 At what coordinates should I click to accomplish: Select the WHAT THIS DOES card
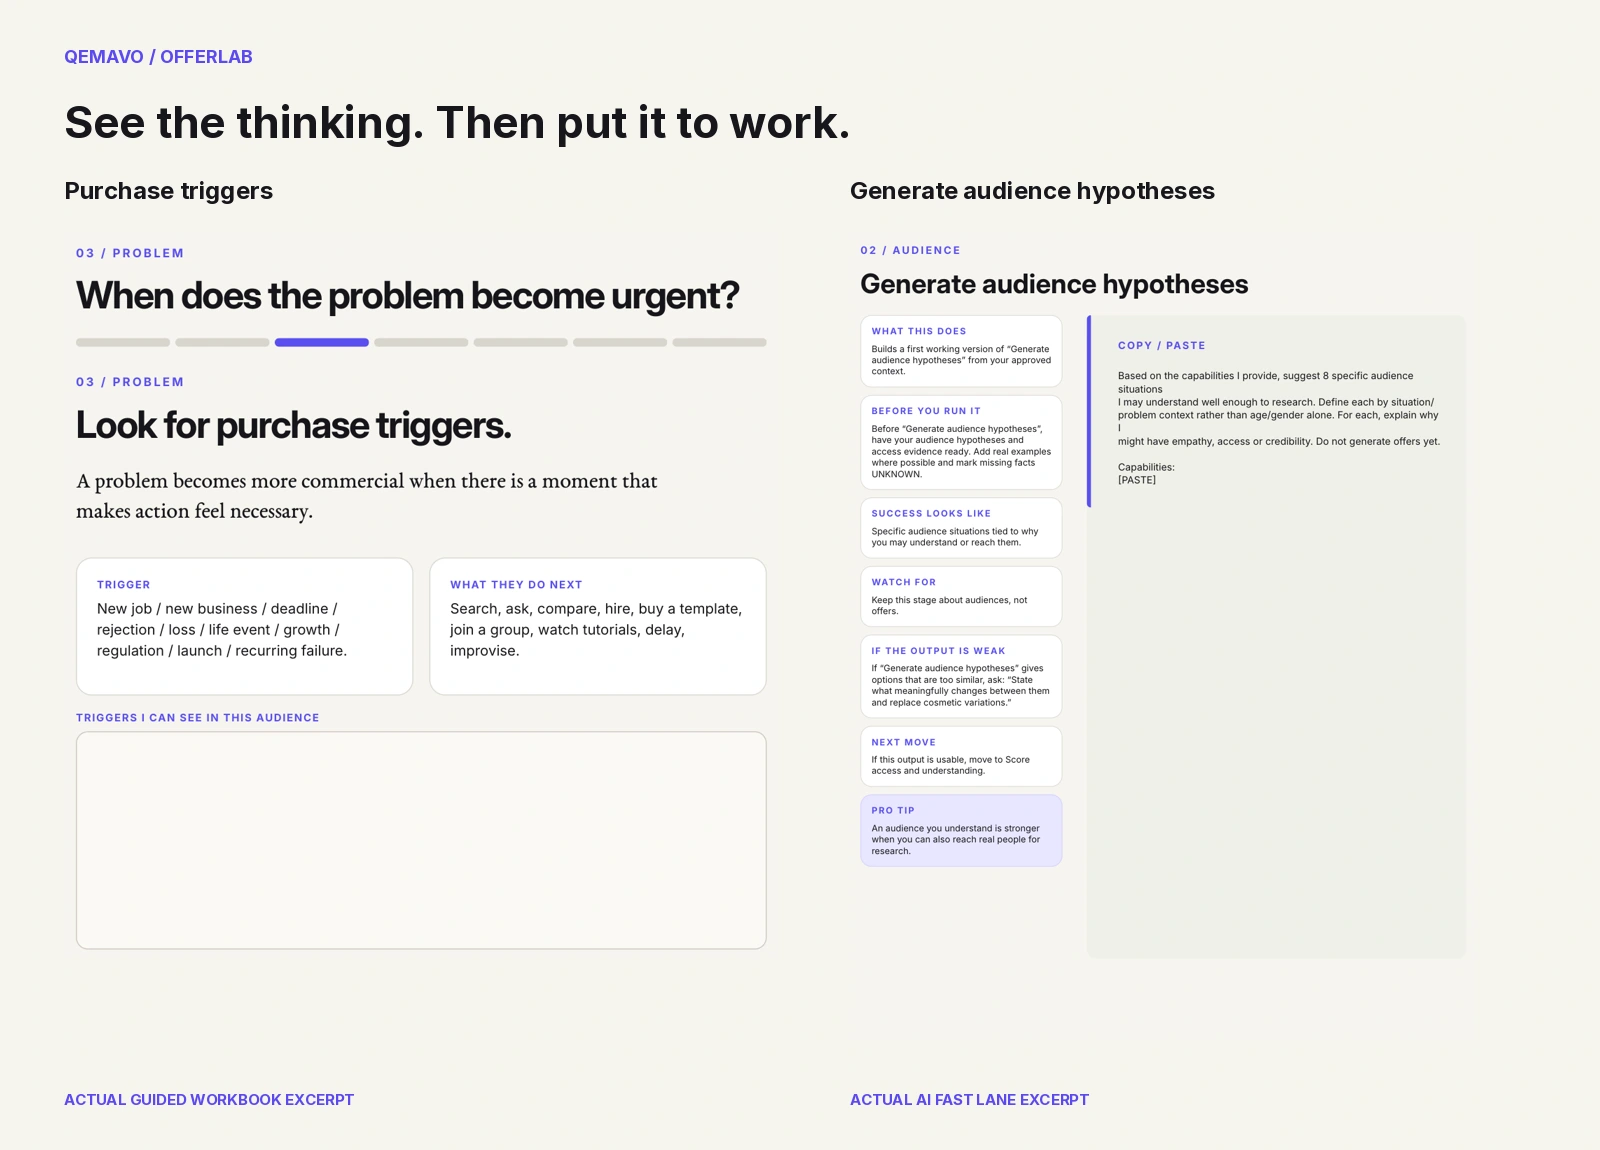point(961,351)
